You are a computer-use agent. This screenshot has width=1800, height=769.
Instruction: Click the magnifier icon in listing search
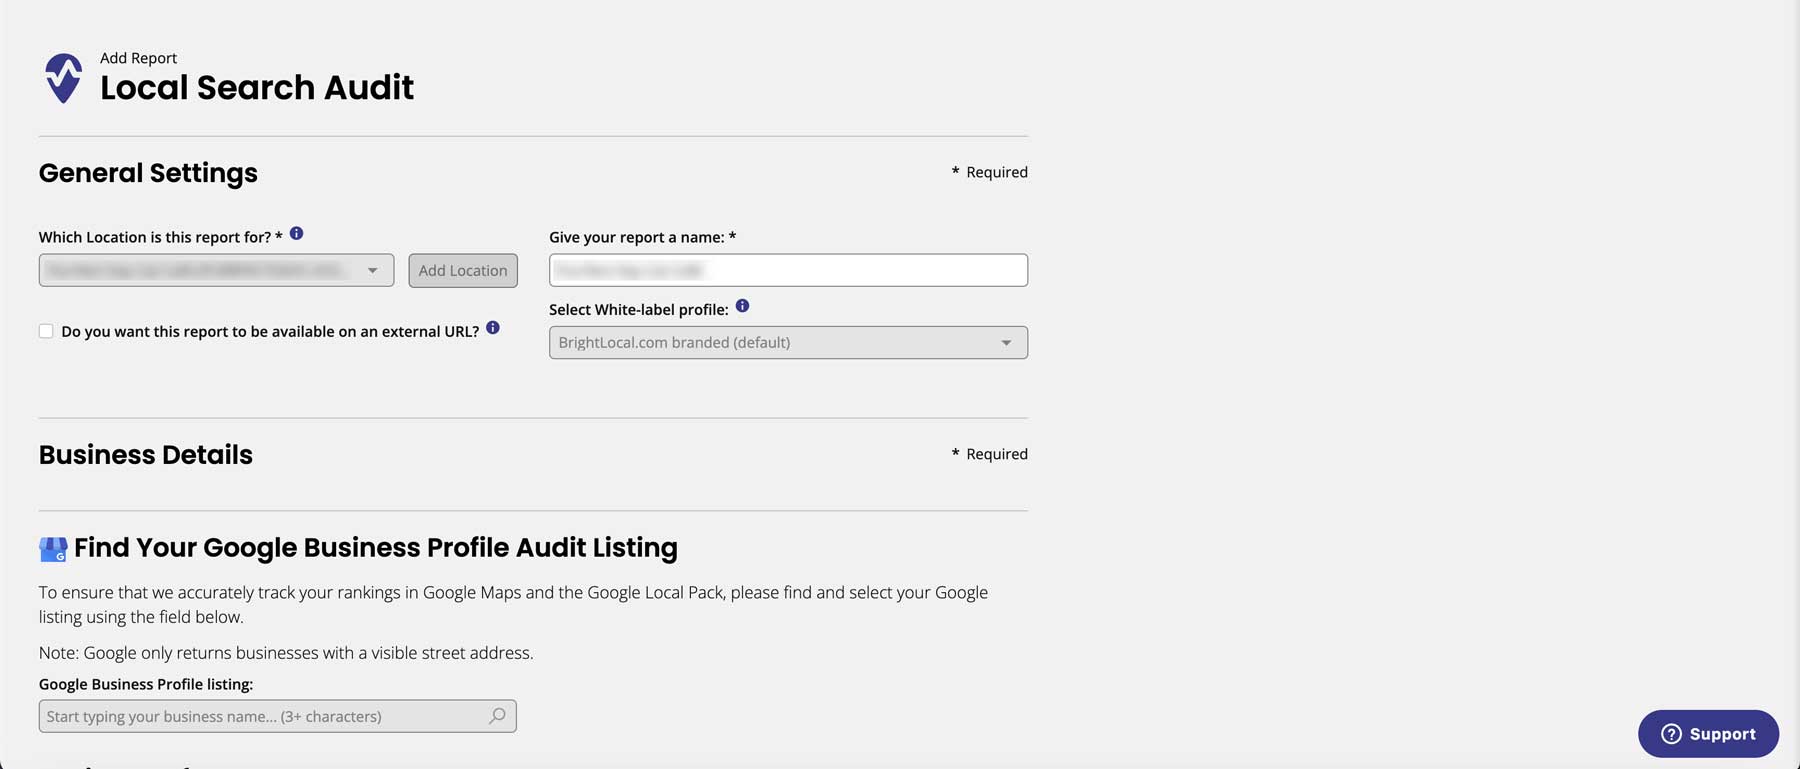coord(497,716)
